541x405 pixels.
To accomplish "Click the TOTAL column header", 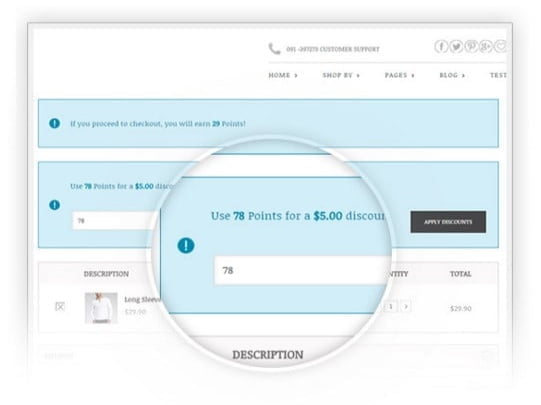I will tap(461, 274).
